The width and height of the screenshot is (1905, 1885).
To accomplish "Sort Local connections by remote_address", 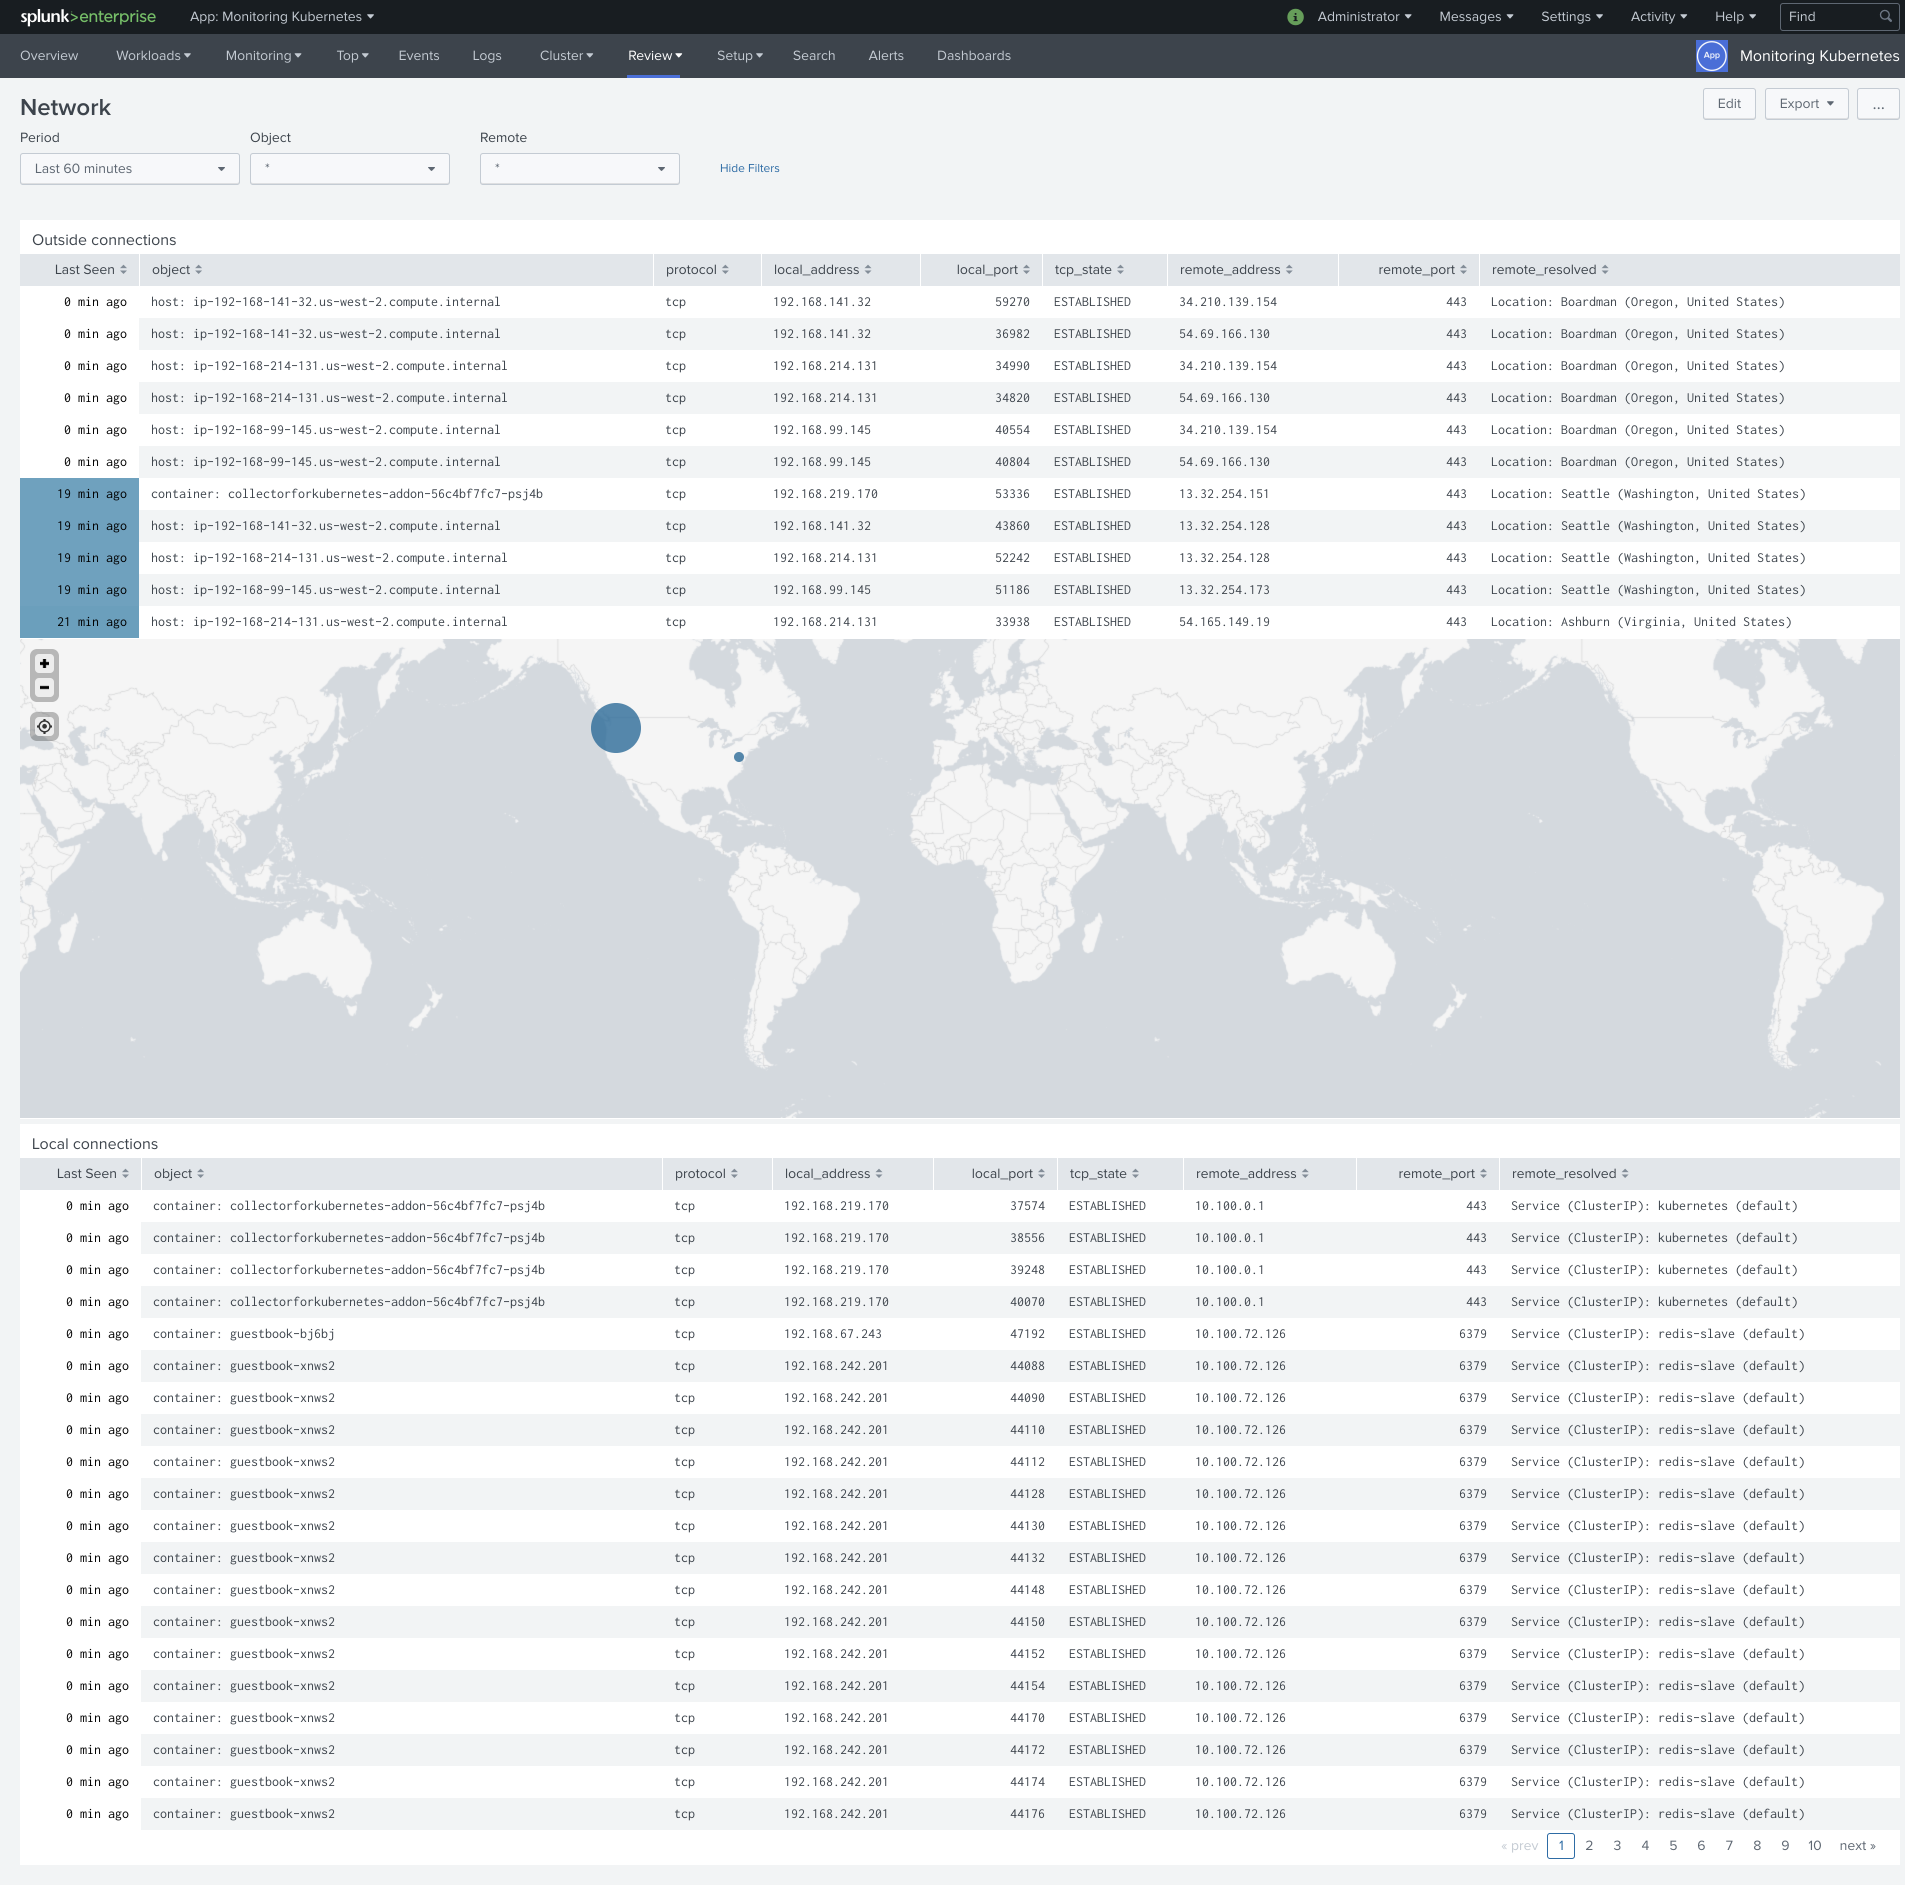I will [x=1252, y=1174].
